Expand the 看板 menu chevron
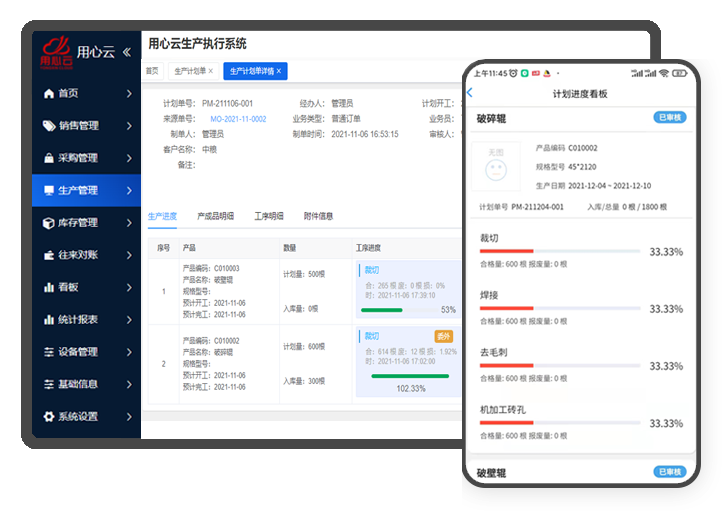722x511 pixels. [x=129, y=287]
